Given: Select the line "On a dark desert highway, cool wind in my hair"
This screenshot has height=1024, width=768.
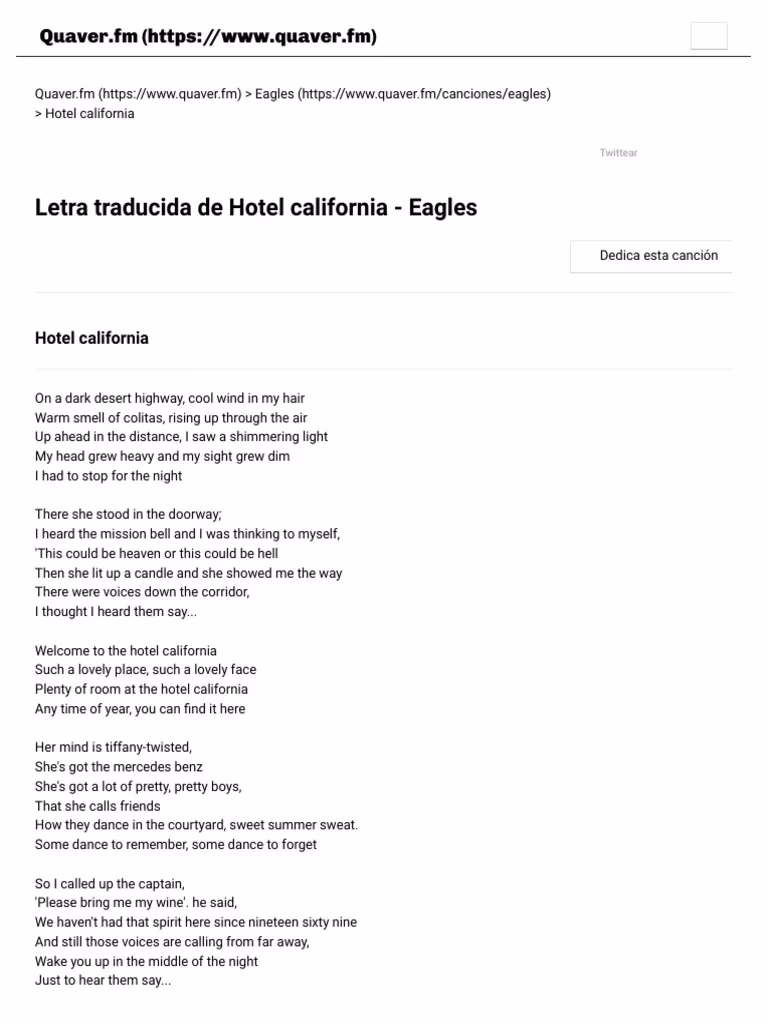Looking at the screenshot, I should 168,397.
